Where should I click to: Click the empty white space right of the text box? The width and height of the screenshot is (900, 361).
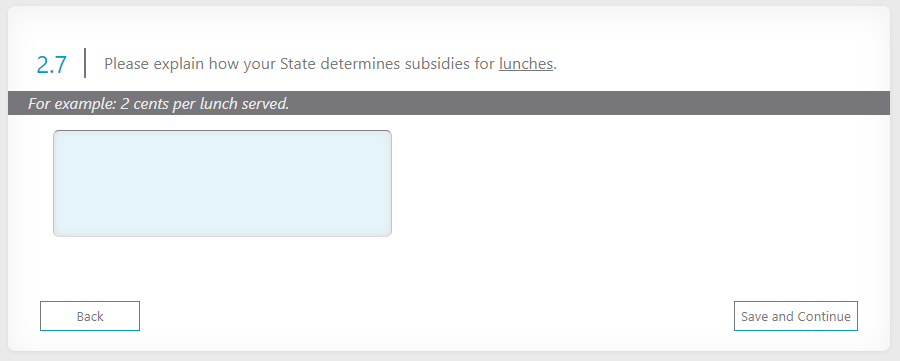click(x=631, y=184)
